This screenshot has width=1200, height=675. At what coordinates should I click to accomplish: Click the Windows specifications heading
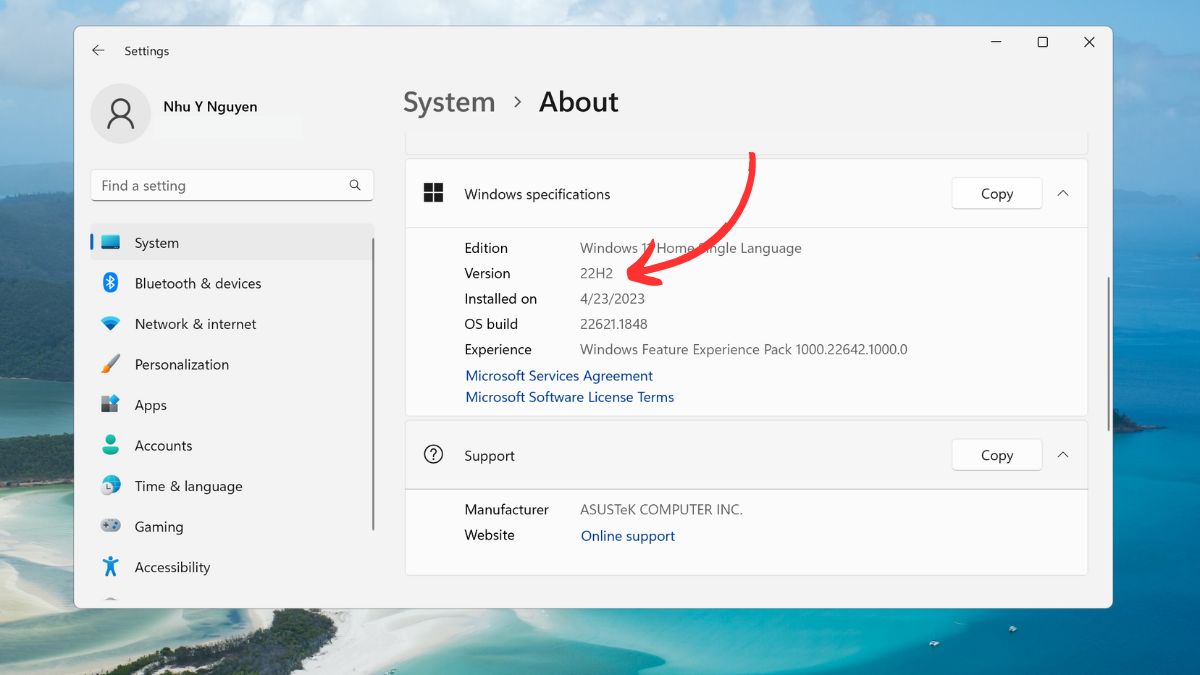(x=537, y=194)
